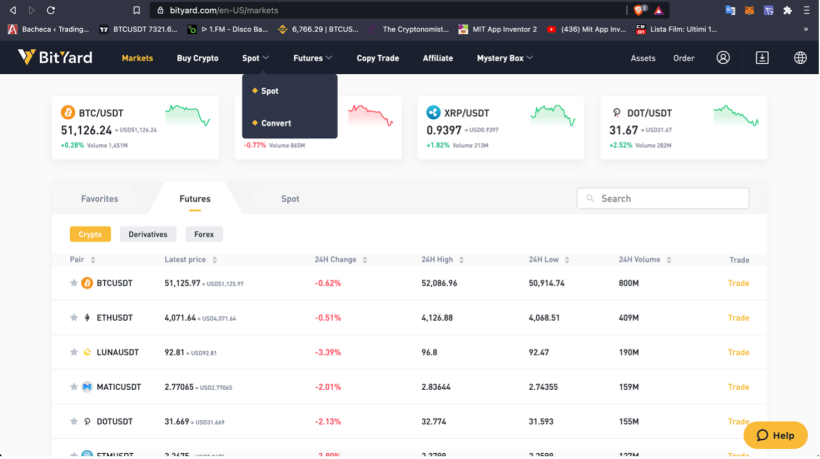
Task: Sort the table by 24H Change
Action: pos(340,259)
